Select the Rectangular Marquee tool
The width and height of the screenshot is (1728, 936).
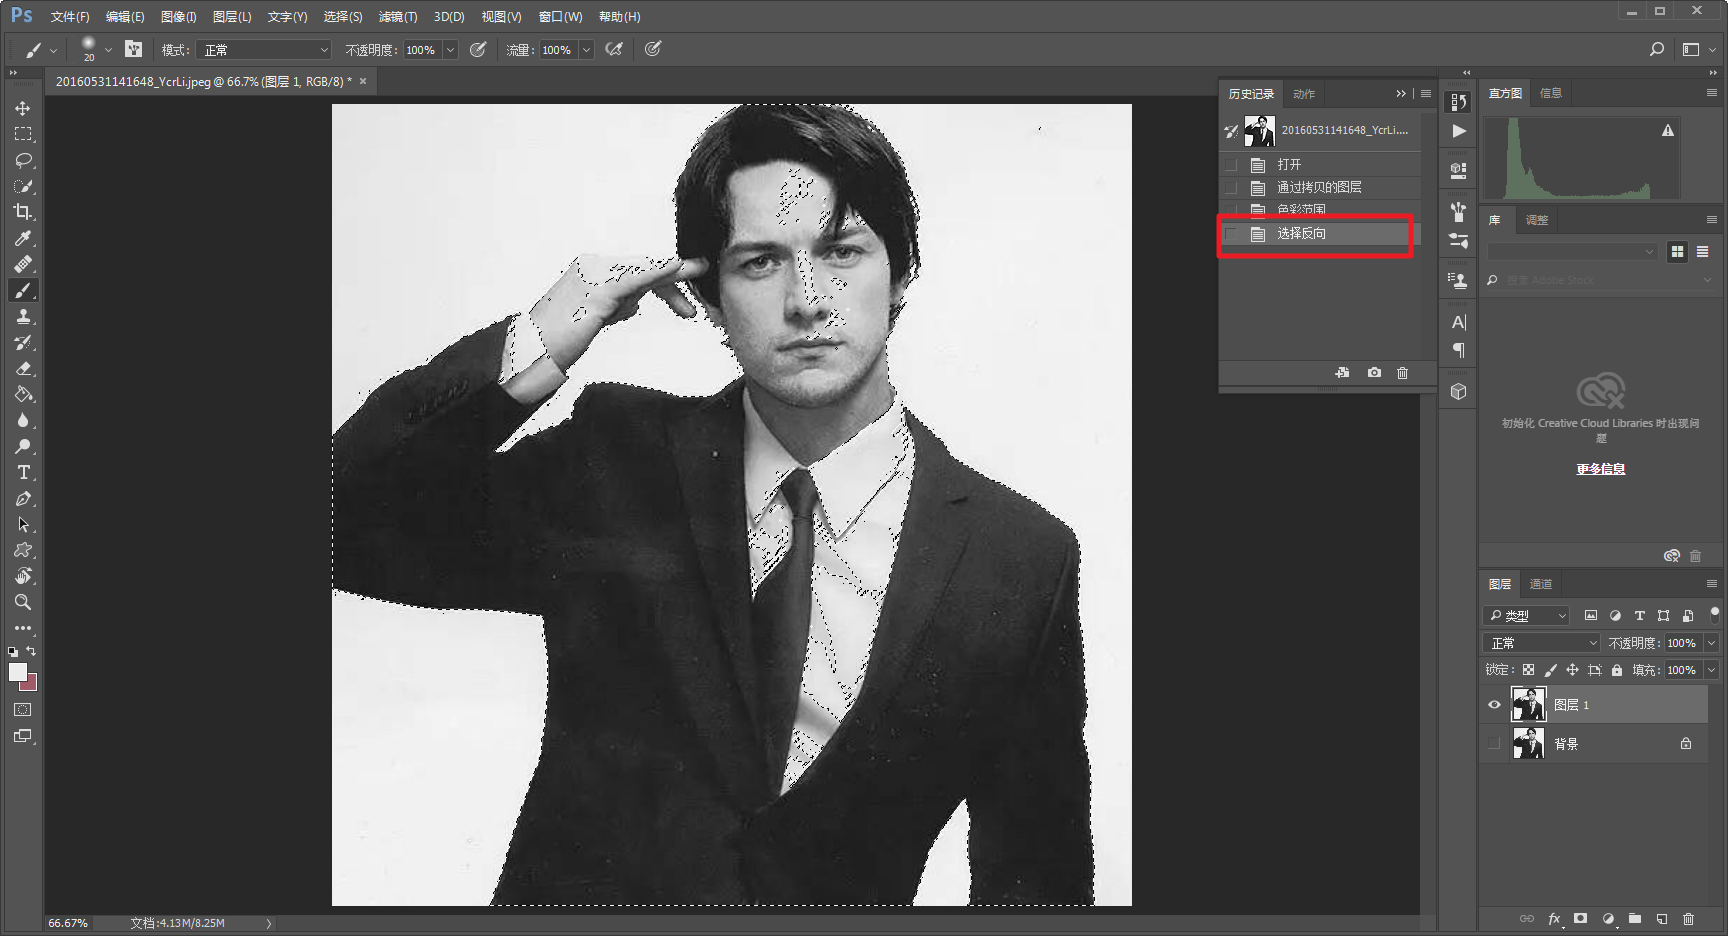point(23,134)
